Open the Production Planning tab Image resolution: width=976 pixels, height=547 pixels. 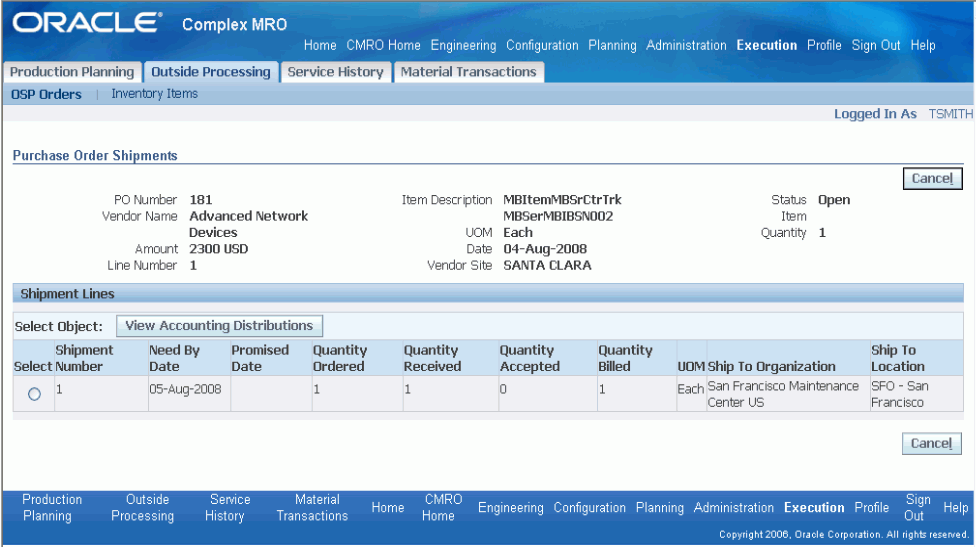coord(72,72)
